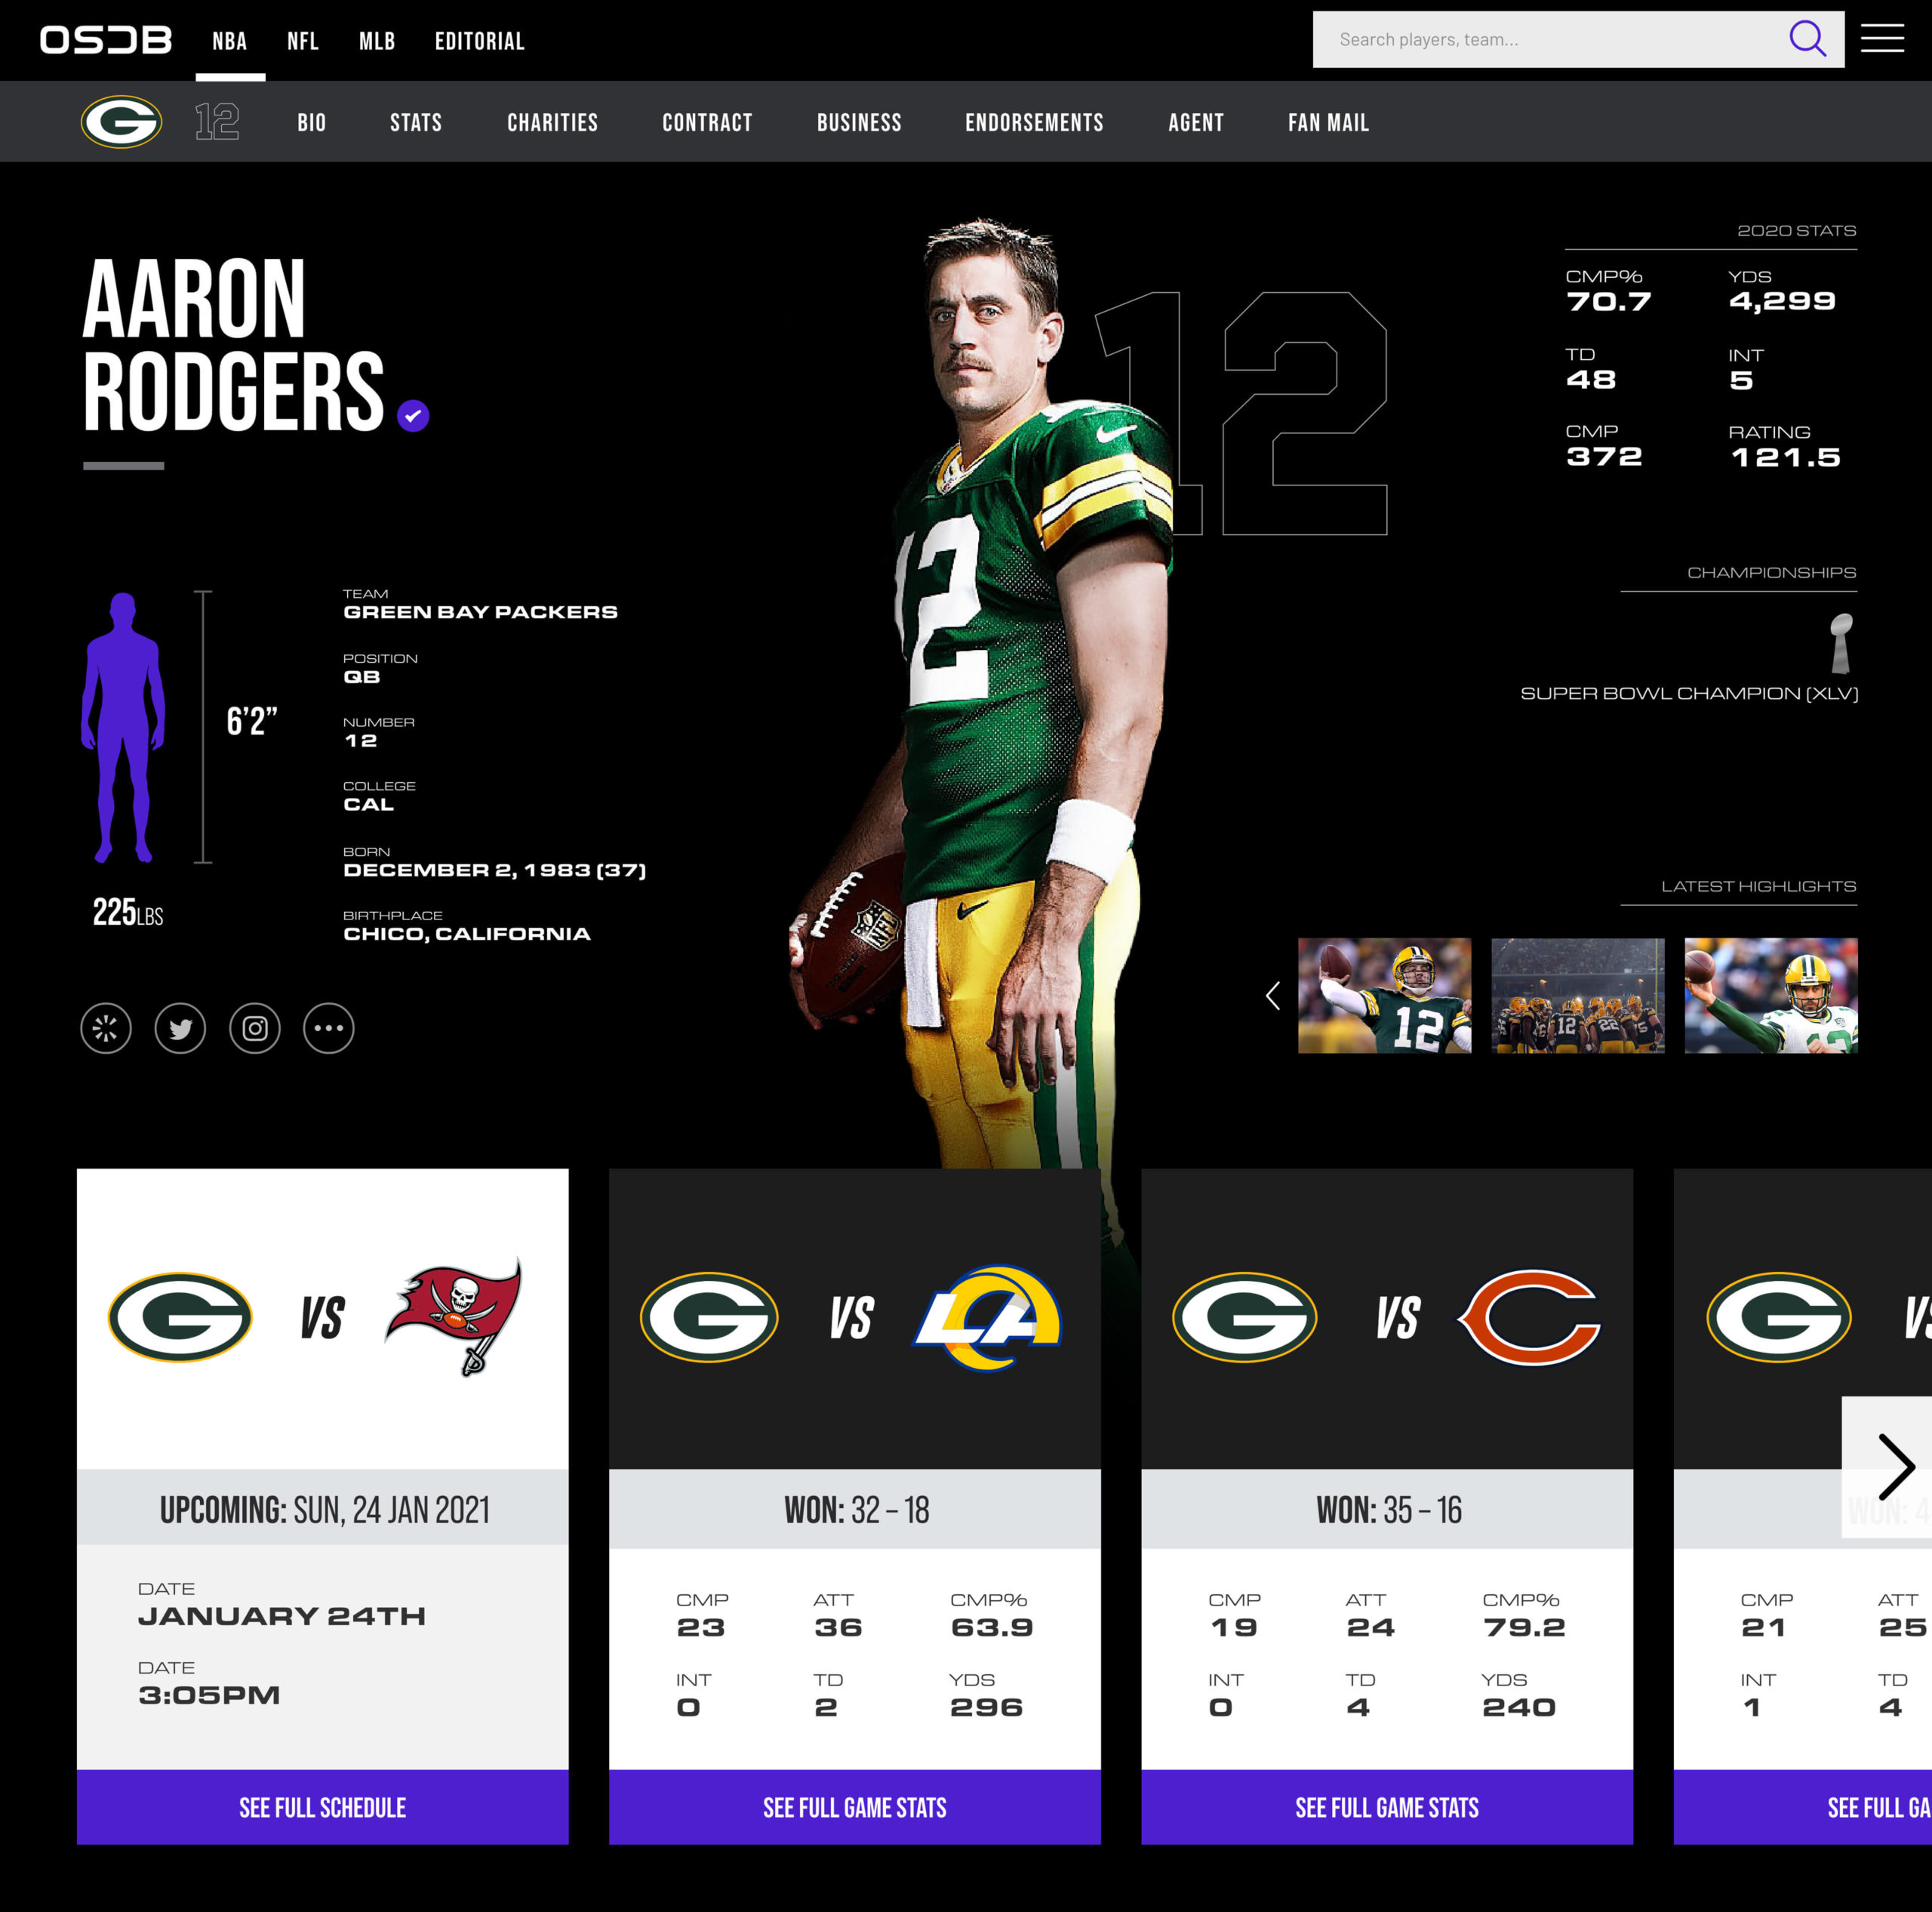Click the 121.5 rating value
The image size is (1932, 1912).
pos(1785,458)
